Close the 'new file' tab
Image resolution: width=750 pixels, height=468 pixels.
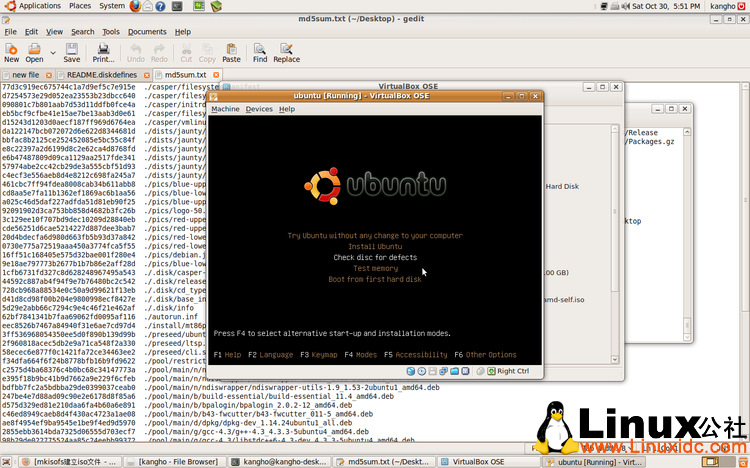[49, 75]
